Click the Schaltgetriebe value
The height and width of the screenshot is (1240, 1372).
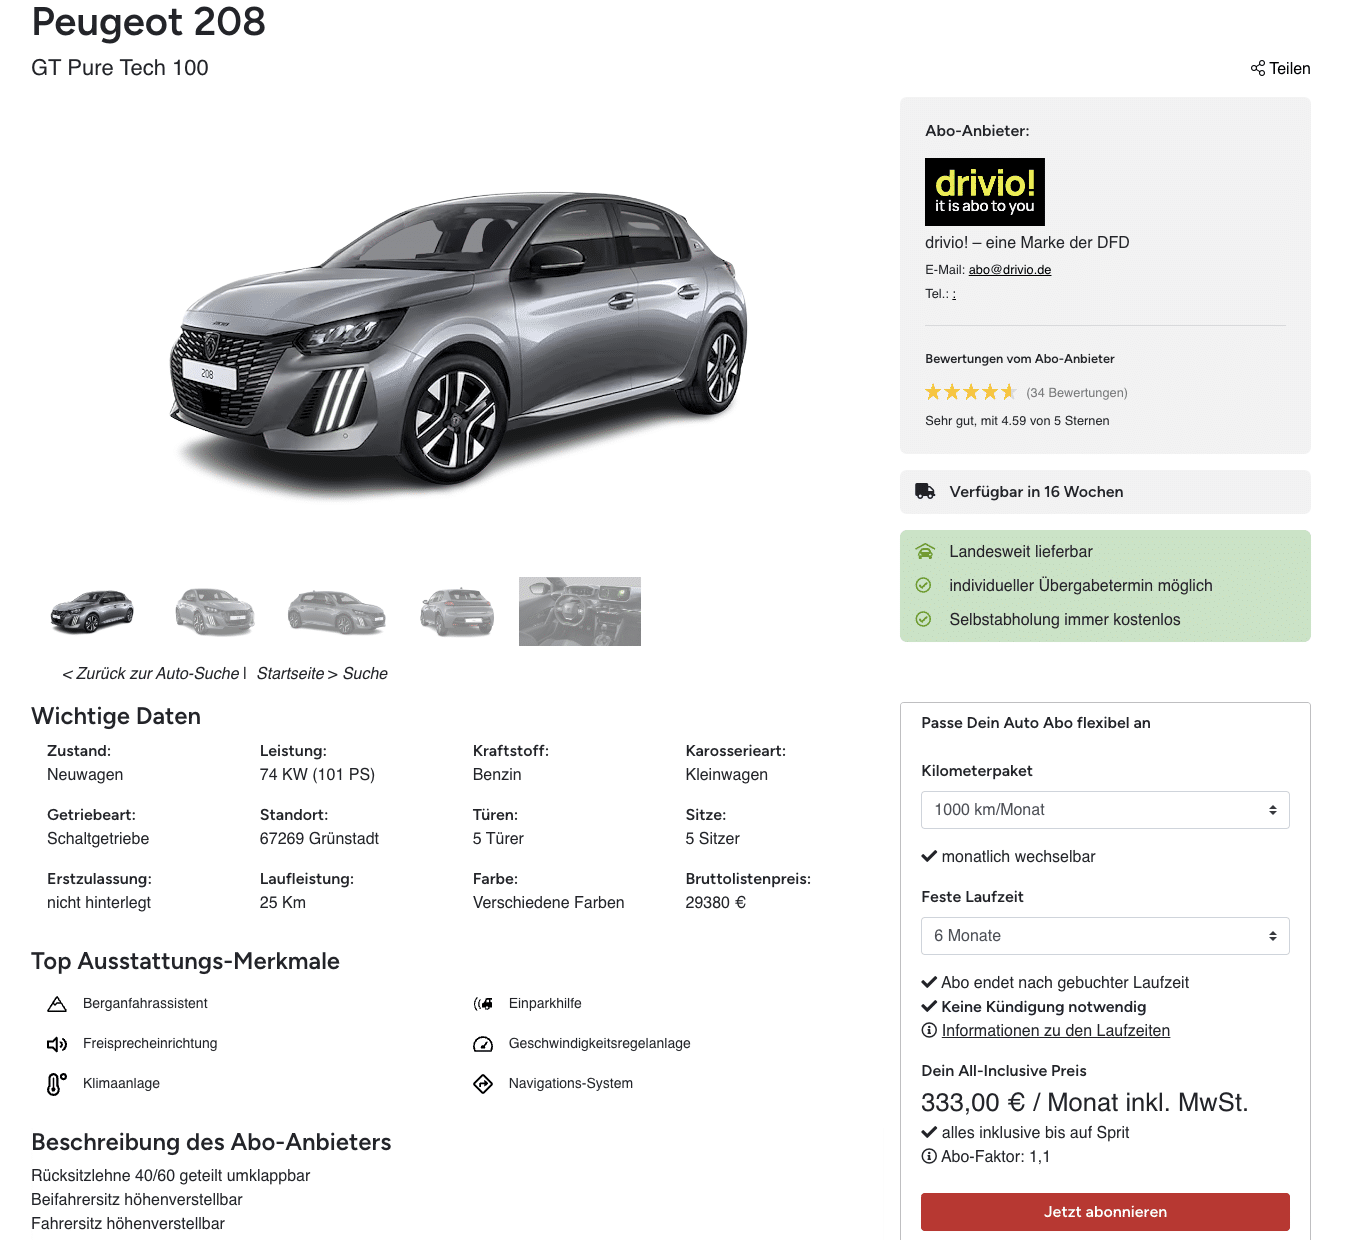(x=98, y=839)
